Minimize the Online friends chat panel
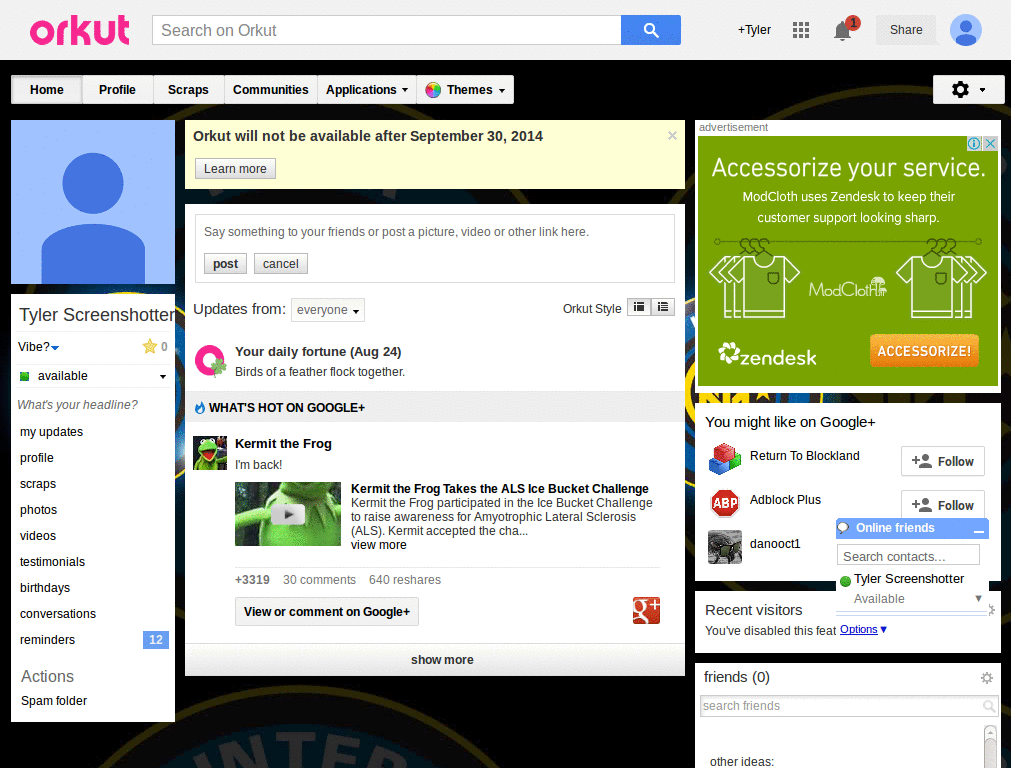The width and height of the screenshot is (1024, 768). [978, 530]
